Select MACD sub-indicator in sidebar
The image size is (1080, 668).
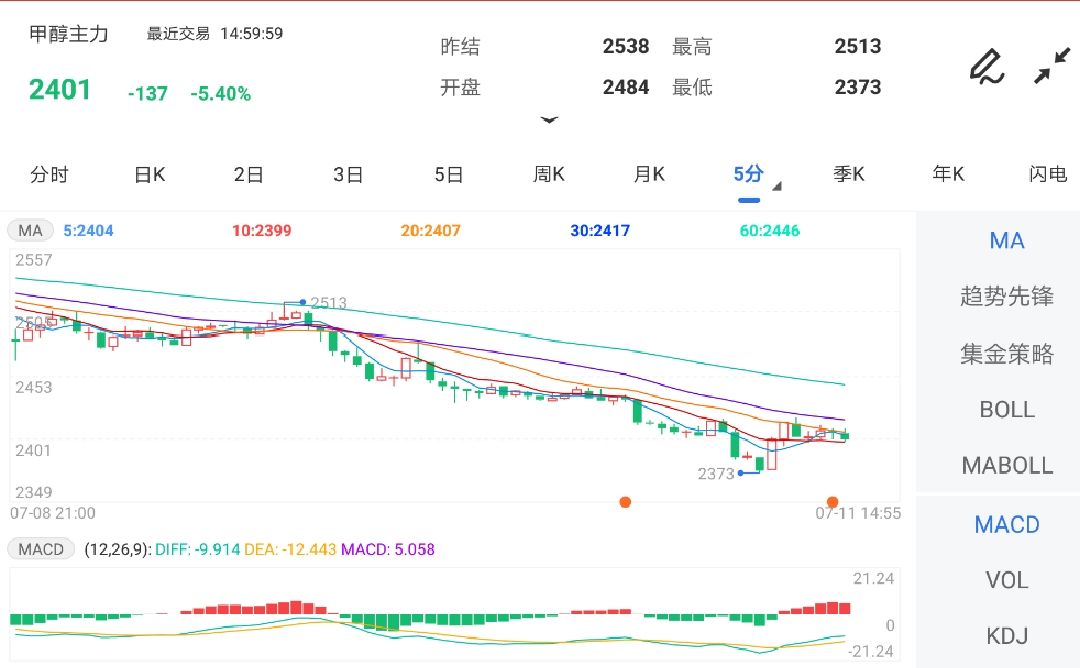[1007, 525]
